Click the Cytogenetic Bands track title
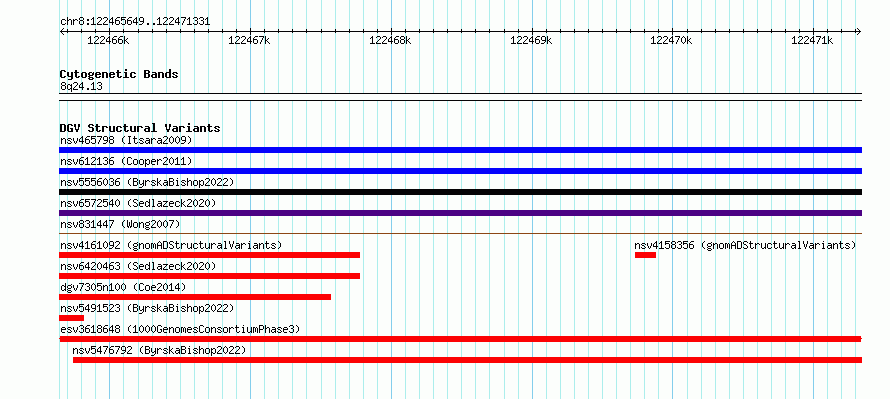890x399 pixels. point(119,74)
